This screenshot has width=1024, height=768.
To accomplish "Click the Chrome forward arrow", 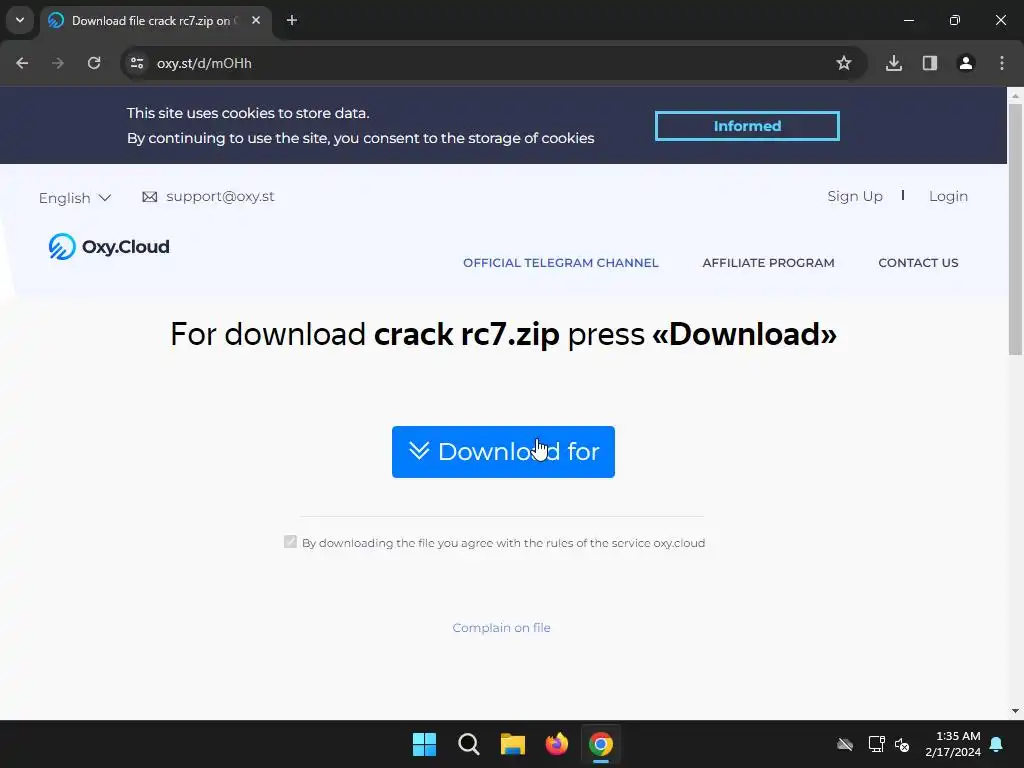I will point(58,63).
